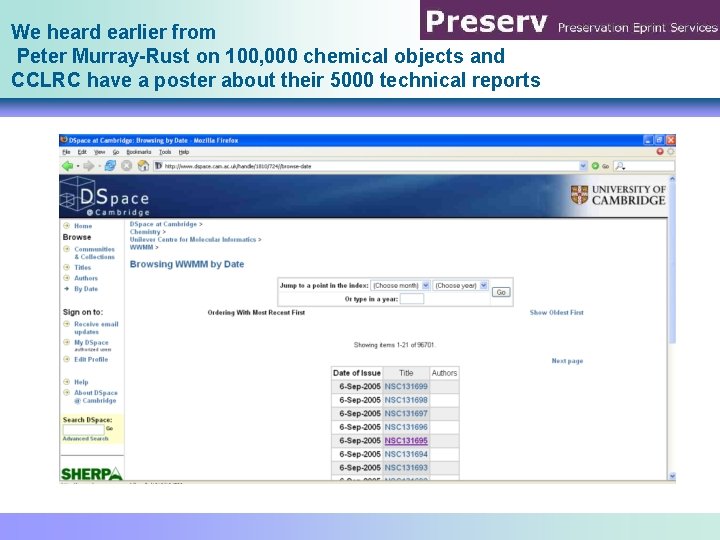Click the page vertical scrollbar up arrow
Viewport: 720px width, 540px height.
[x=672, y=179]
